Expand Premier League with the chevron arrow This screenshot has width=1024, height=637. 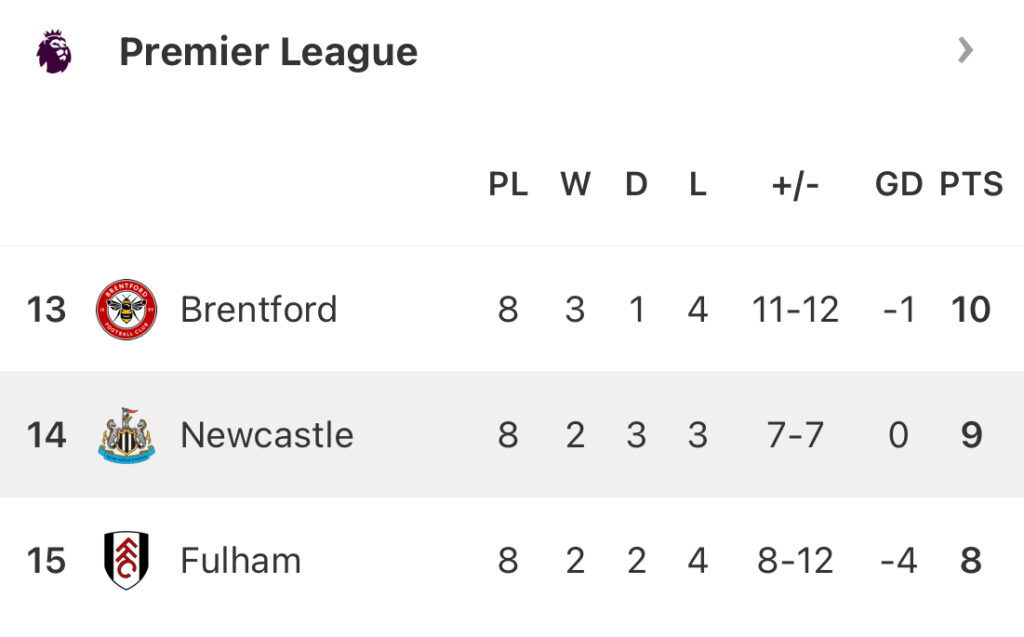[x=965, y=50]
